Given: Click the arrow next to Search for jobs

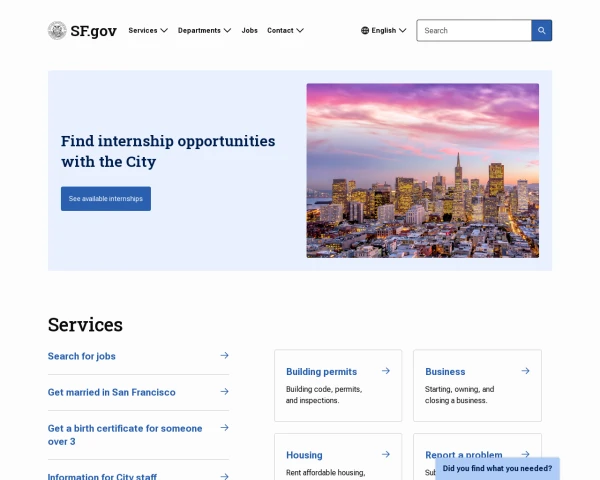Looking at the screenshot, I should click(x=224, y=355).
